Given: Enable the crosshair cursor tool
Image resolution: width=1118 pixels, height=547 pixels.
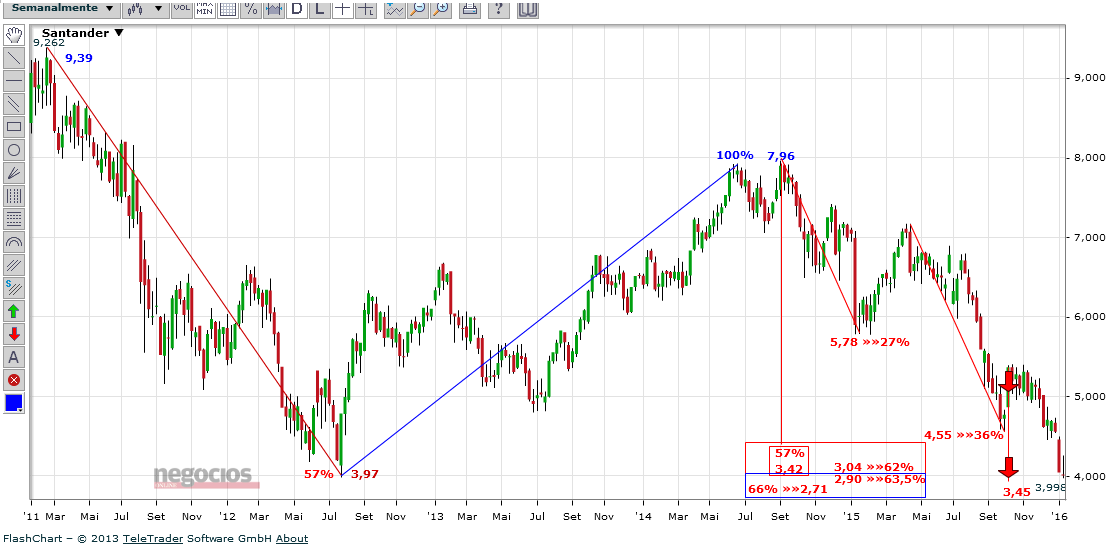Looking at the screenshot, I should 343,8.
